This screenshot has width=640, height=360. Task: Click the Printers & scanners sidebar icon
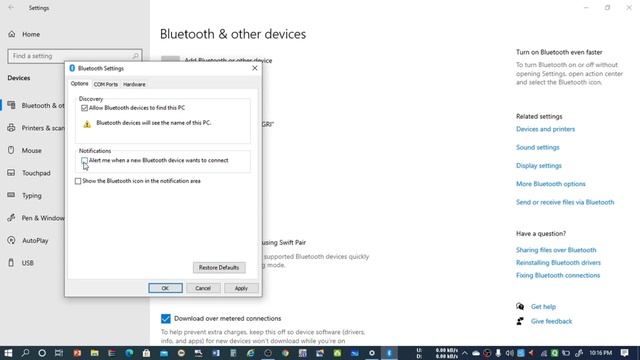point(11,128)
